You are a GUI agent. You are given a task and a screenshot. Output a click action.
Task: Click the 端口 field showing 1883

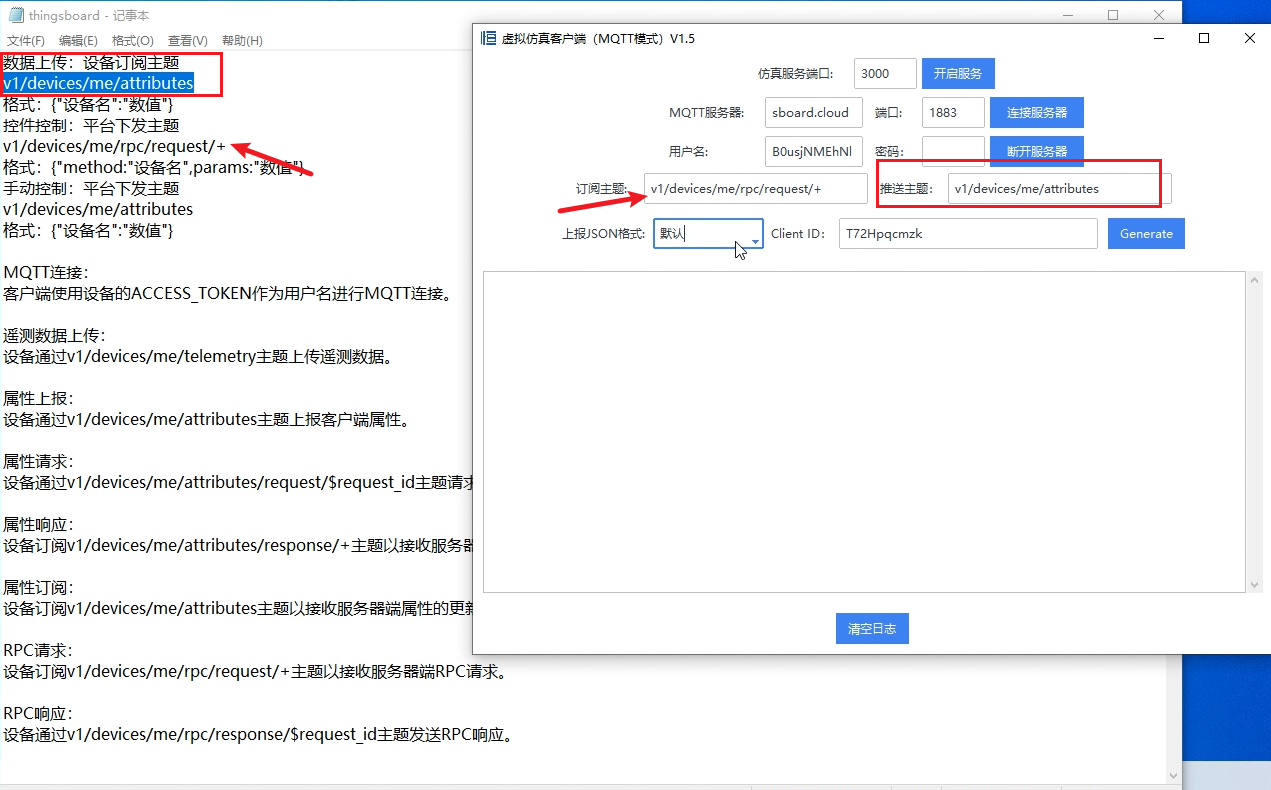(x=952, y=112)
